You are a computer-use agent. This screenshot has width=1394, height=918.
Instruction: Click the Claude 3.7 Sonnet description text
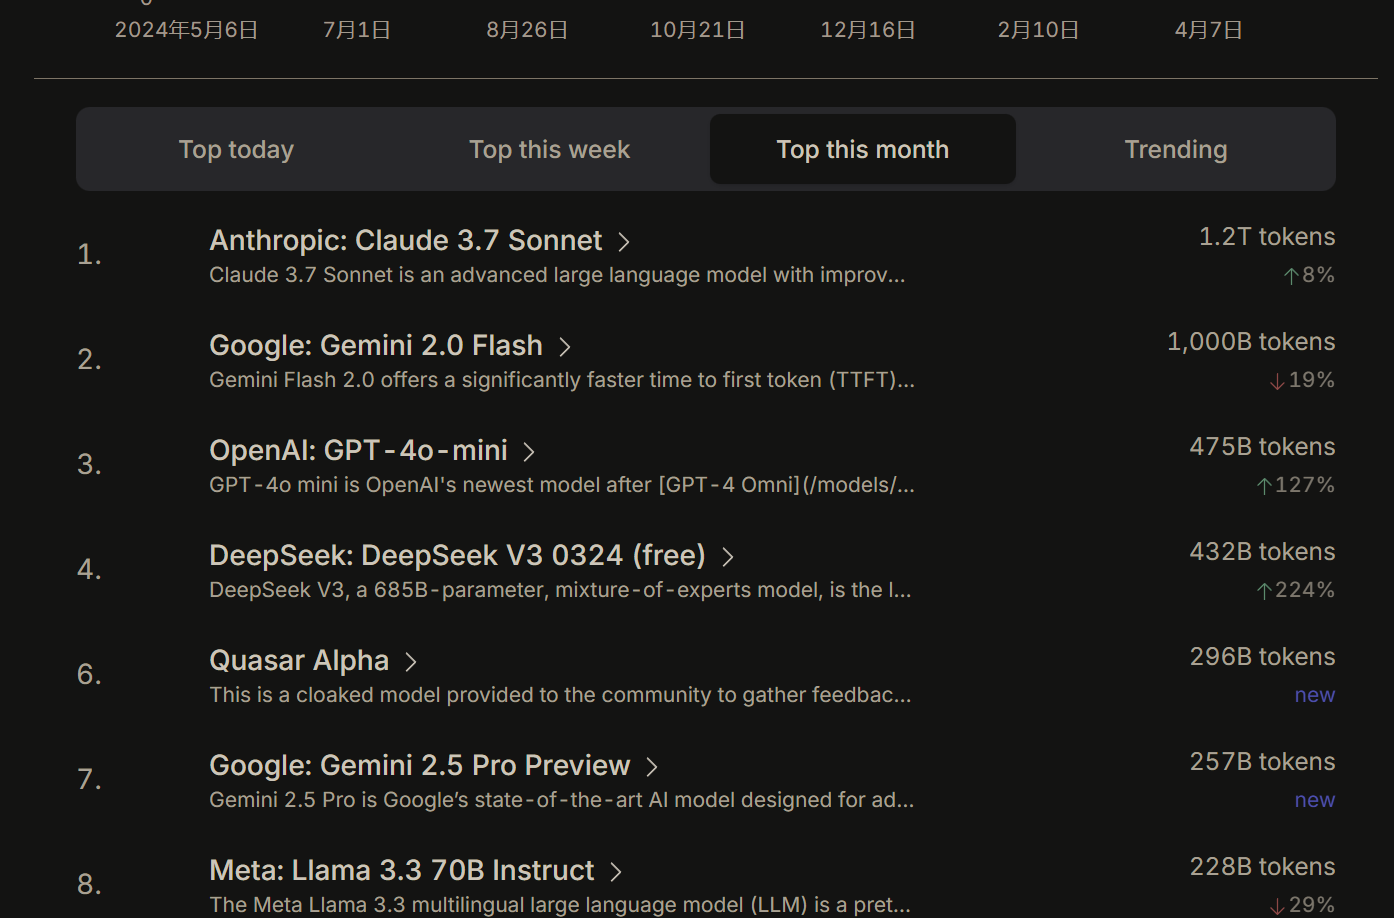pyautogui.click(x=557, y=275)
